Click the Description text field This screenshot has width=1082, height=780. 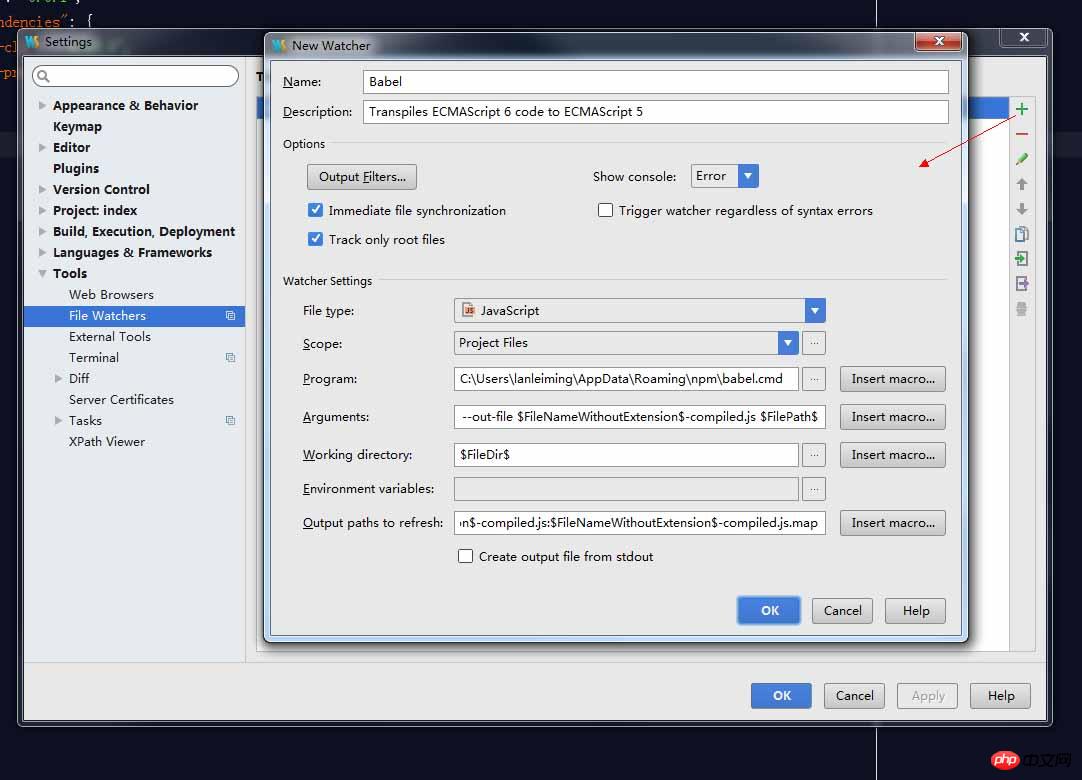656,112
